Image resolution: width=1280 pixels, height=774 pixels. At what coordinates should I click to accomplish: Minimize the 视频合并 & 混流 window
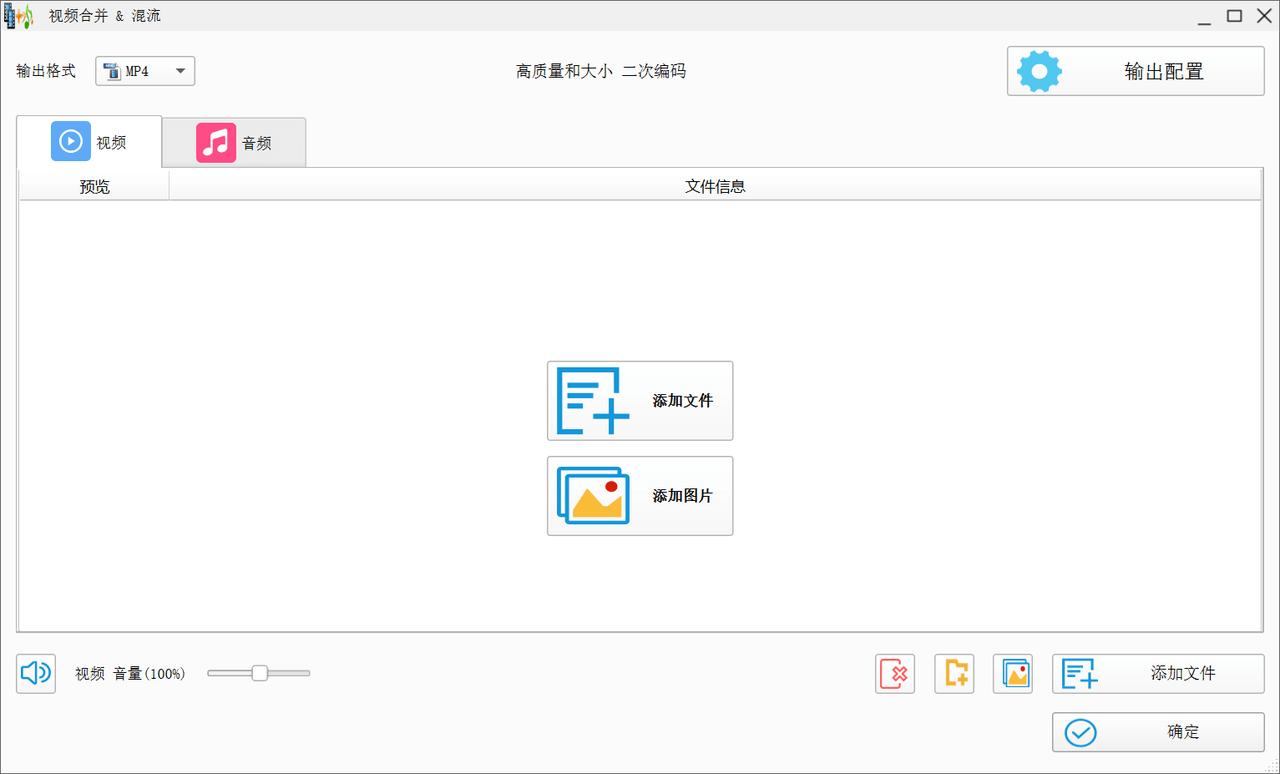point(1204,16)
